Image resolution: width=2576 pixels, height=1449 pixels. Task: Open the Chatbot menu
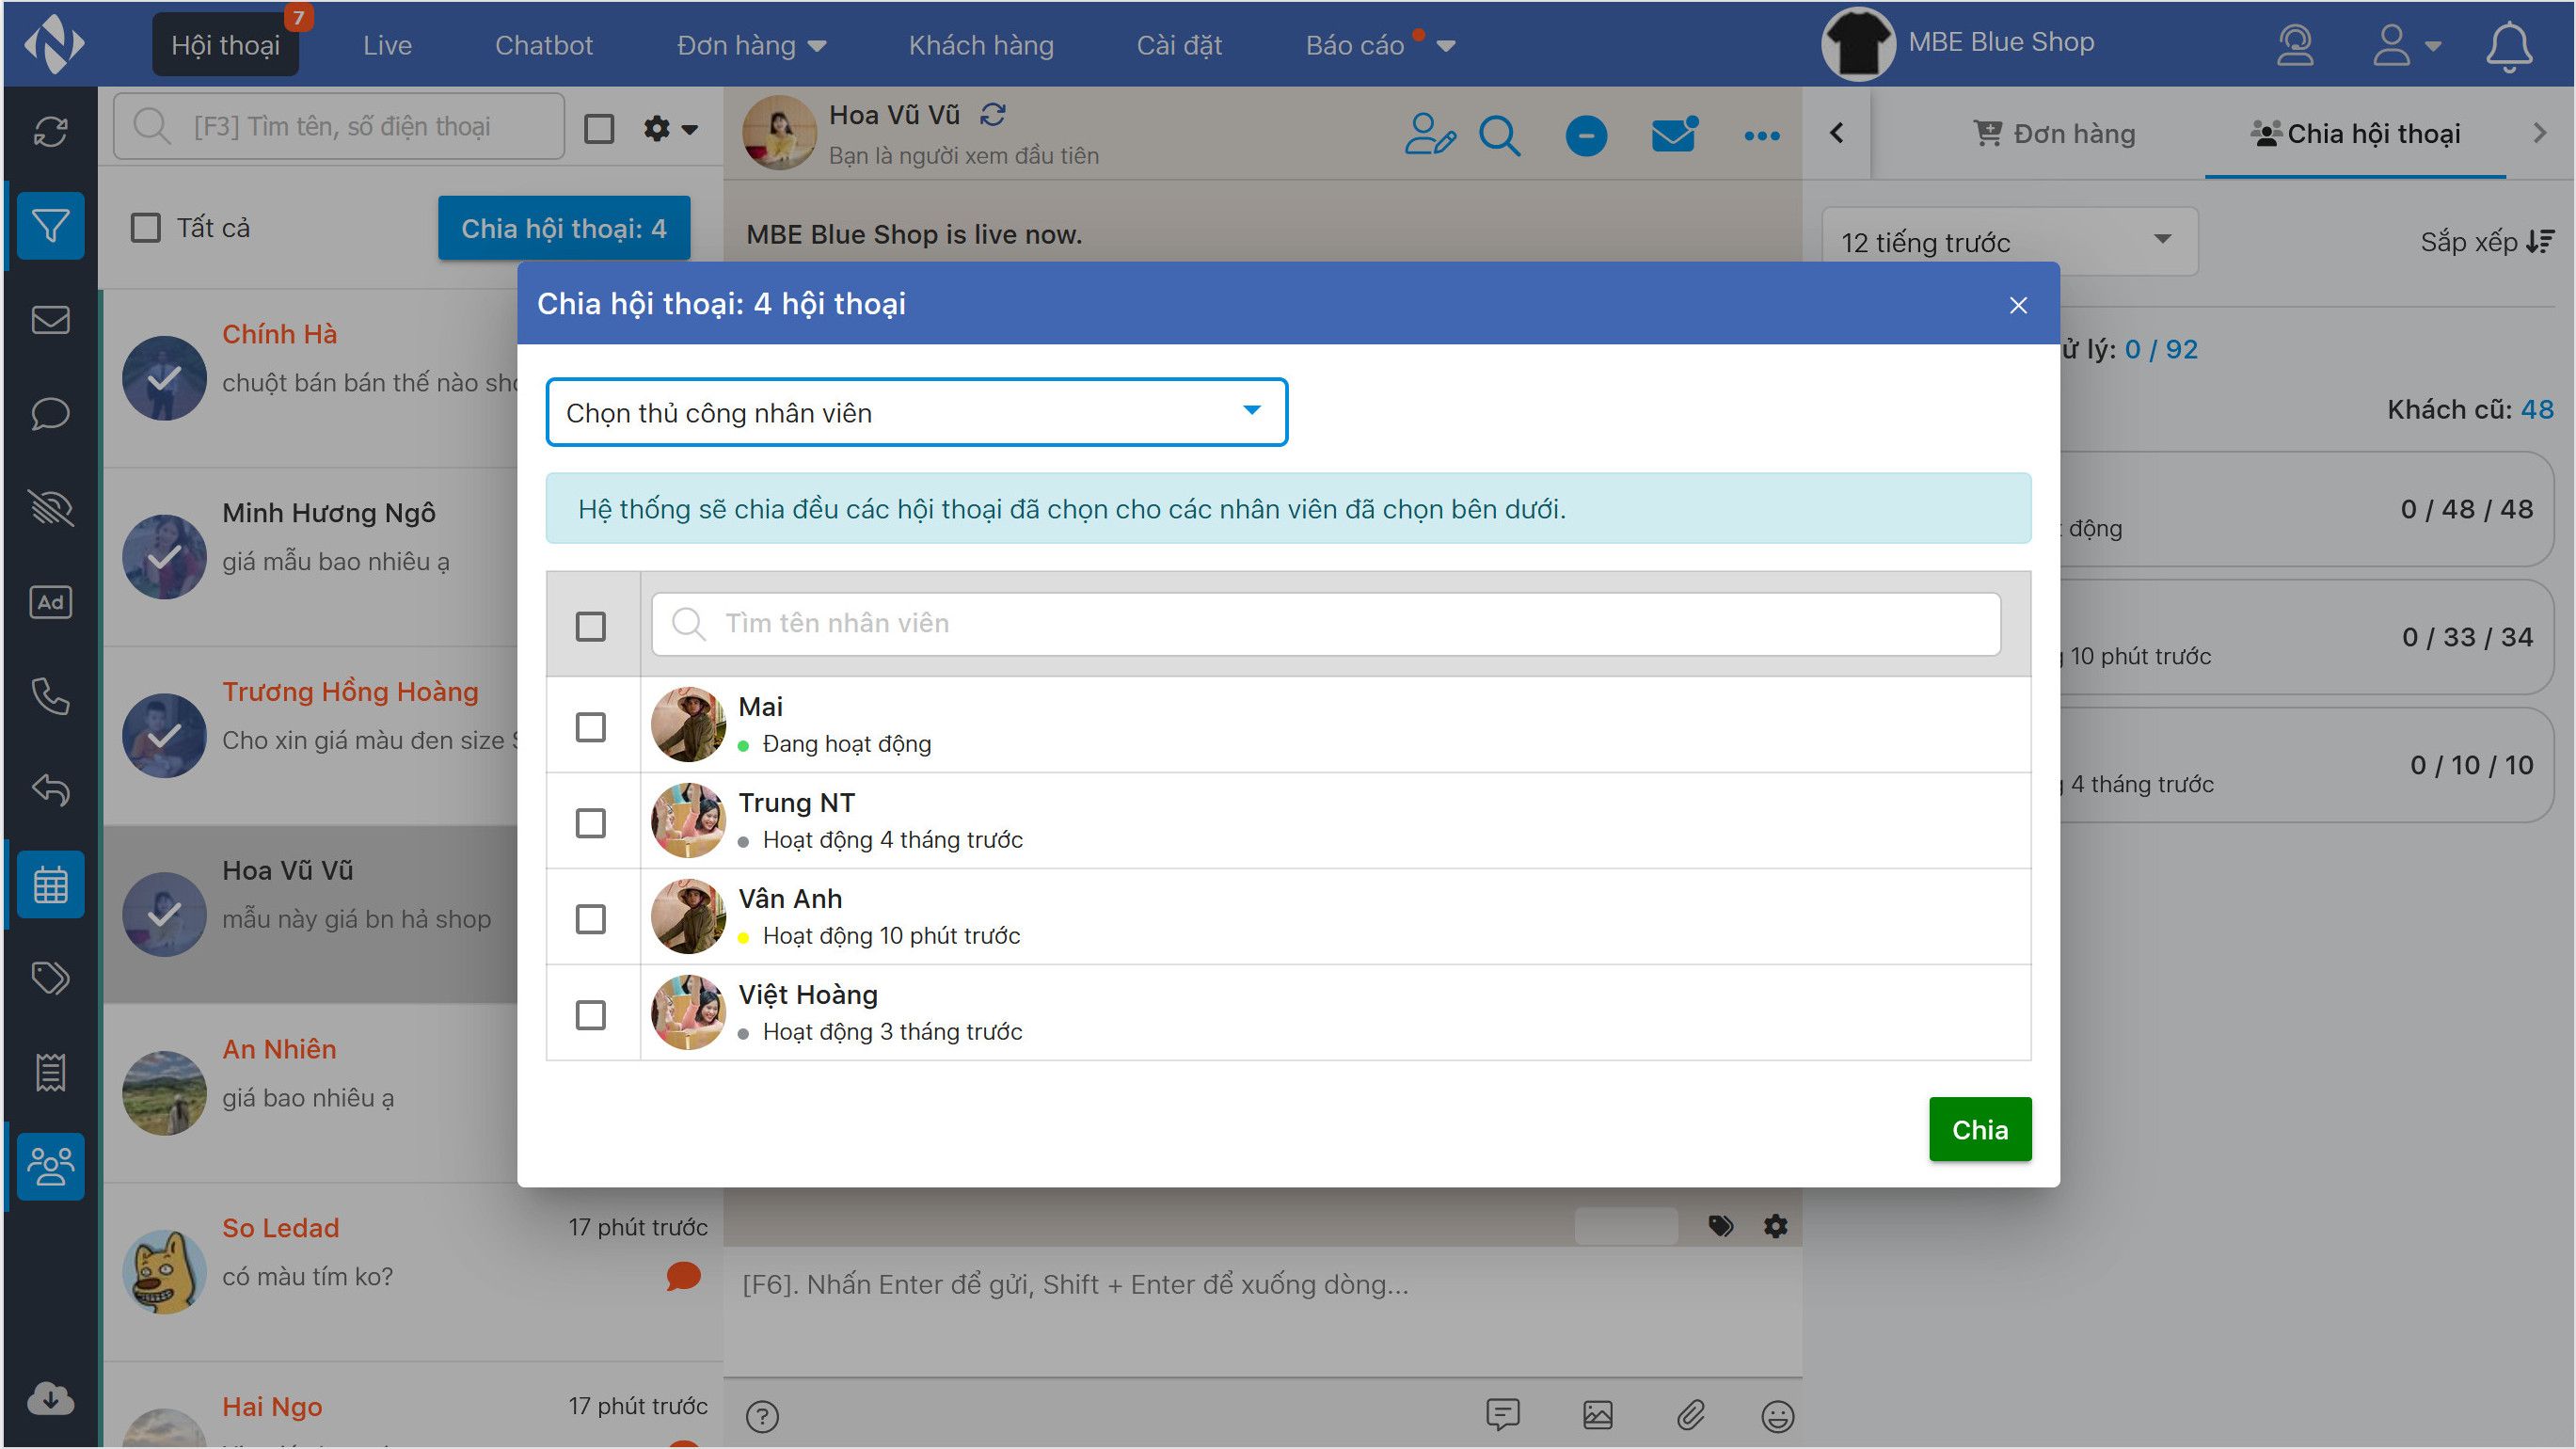point(544,45)
